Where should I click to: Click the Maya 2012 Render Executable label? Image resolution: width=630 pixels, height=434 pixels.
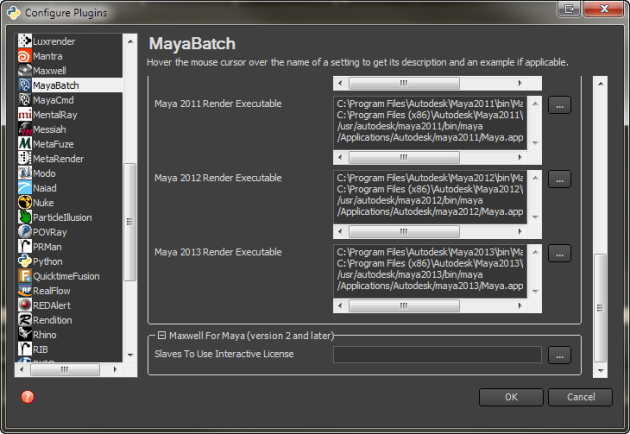click(218, 178)
